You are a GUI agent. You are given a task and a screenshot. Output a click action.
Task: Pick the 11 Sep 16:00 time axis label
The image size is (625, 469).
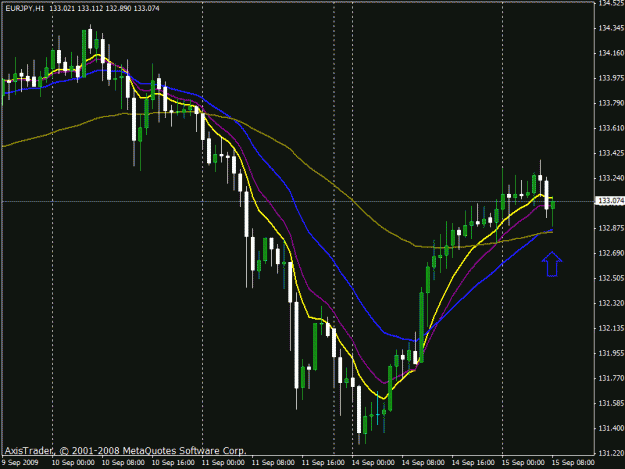tap(323, 463)
